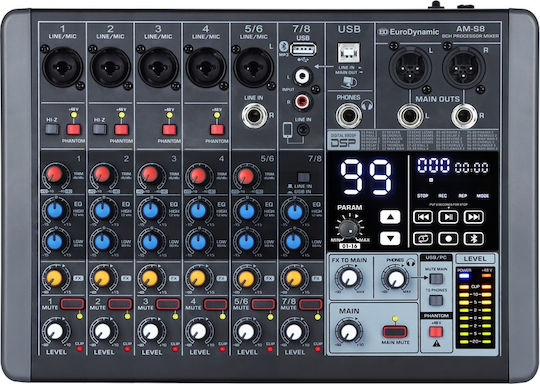Click the channel 4 LINE/MIC combo input jack
The height and width of the screenshot is (384, 540).
coord(206,67)
